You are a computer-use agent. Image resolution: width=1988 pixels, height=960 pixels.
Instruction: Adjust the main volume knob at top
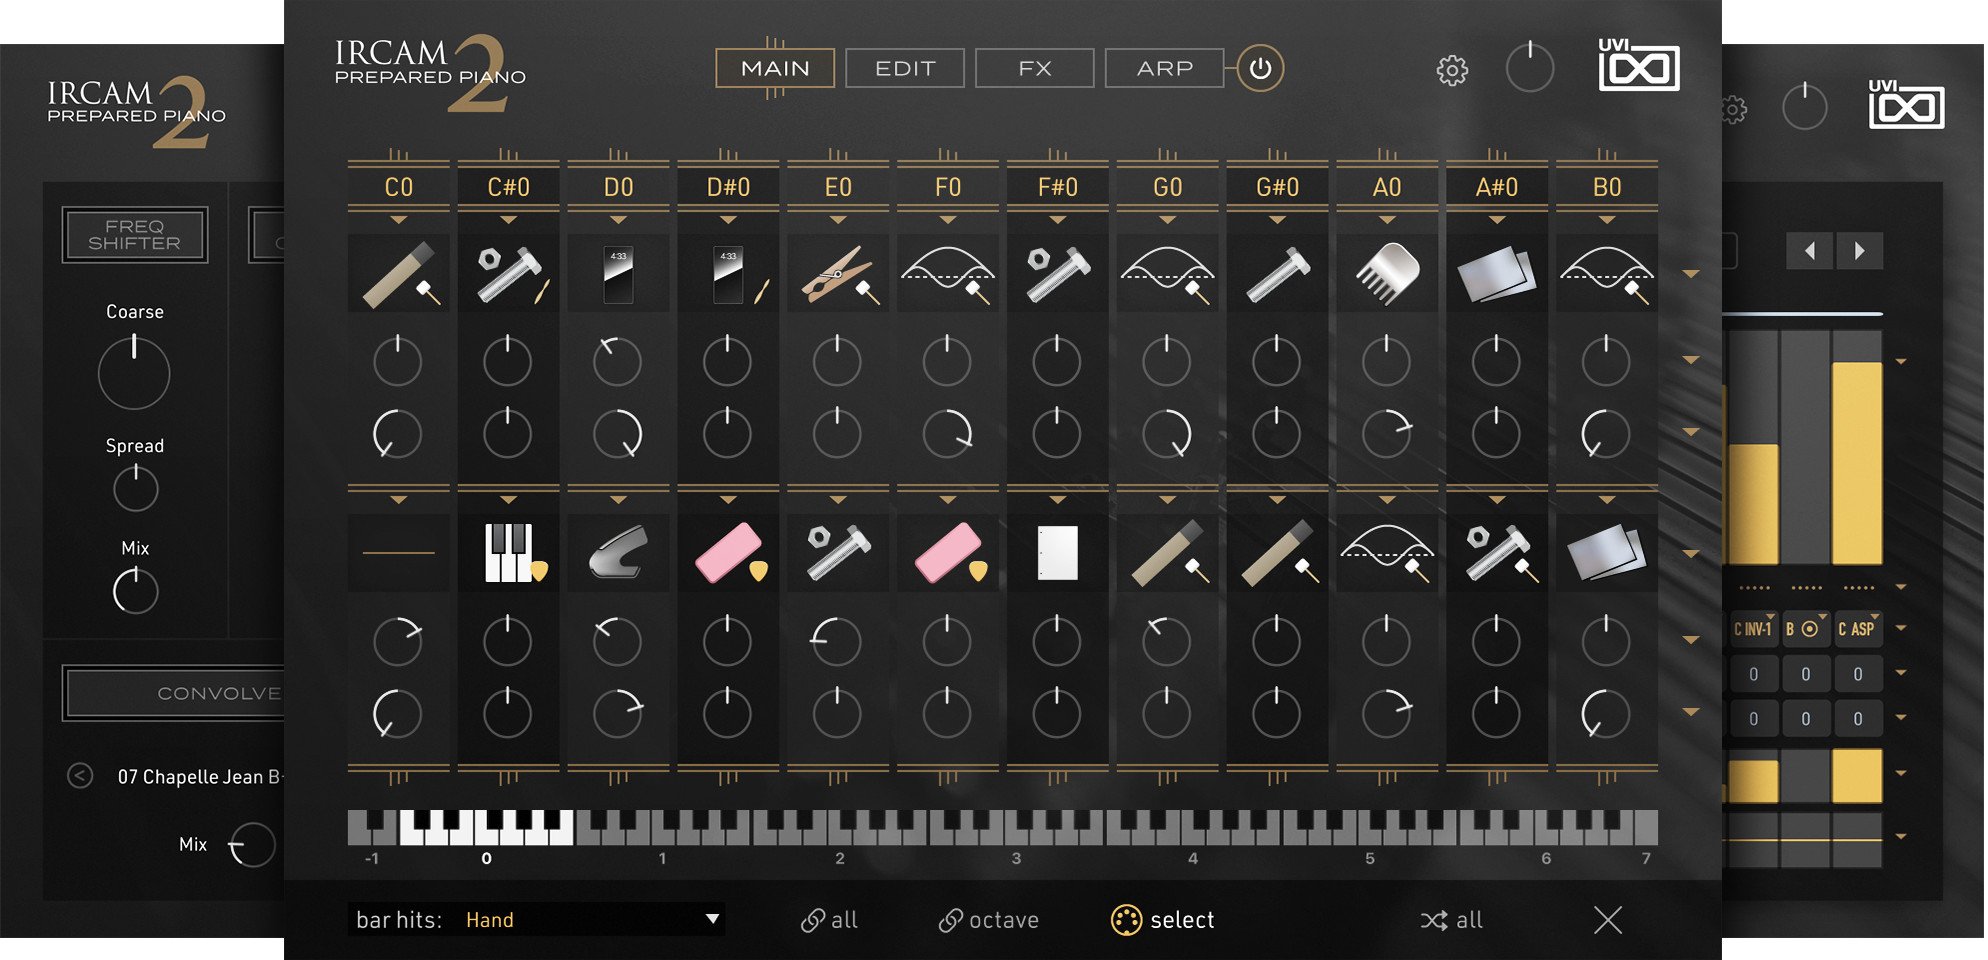pyautogui.click(x=1530, y=68)
